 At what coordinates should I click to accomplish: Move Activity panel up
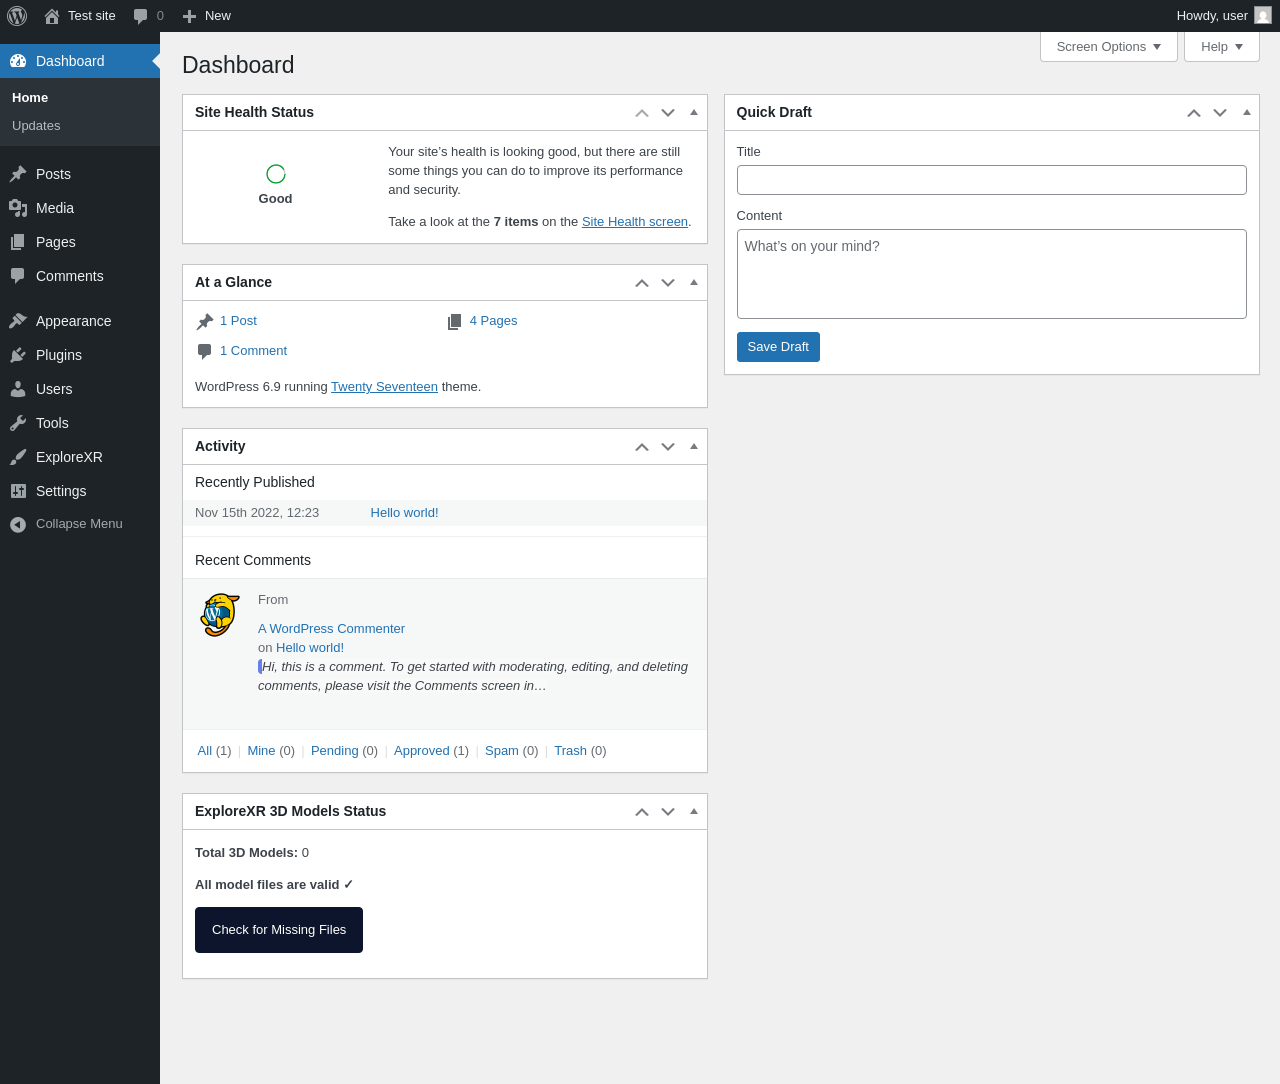[642, 447]
